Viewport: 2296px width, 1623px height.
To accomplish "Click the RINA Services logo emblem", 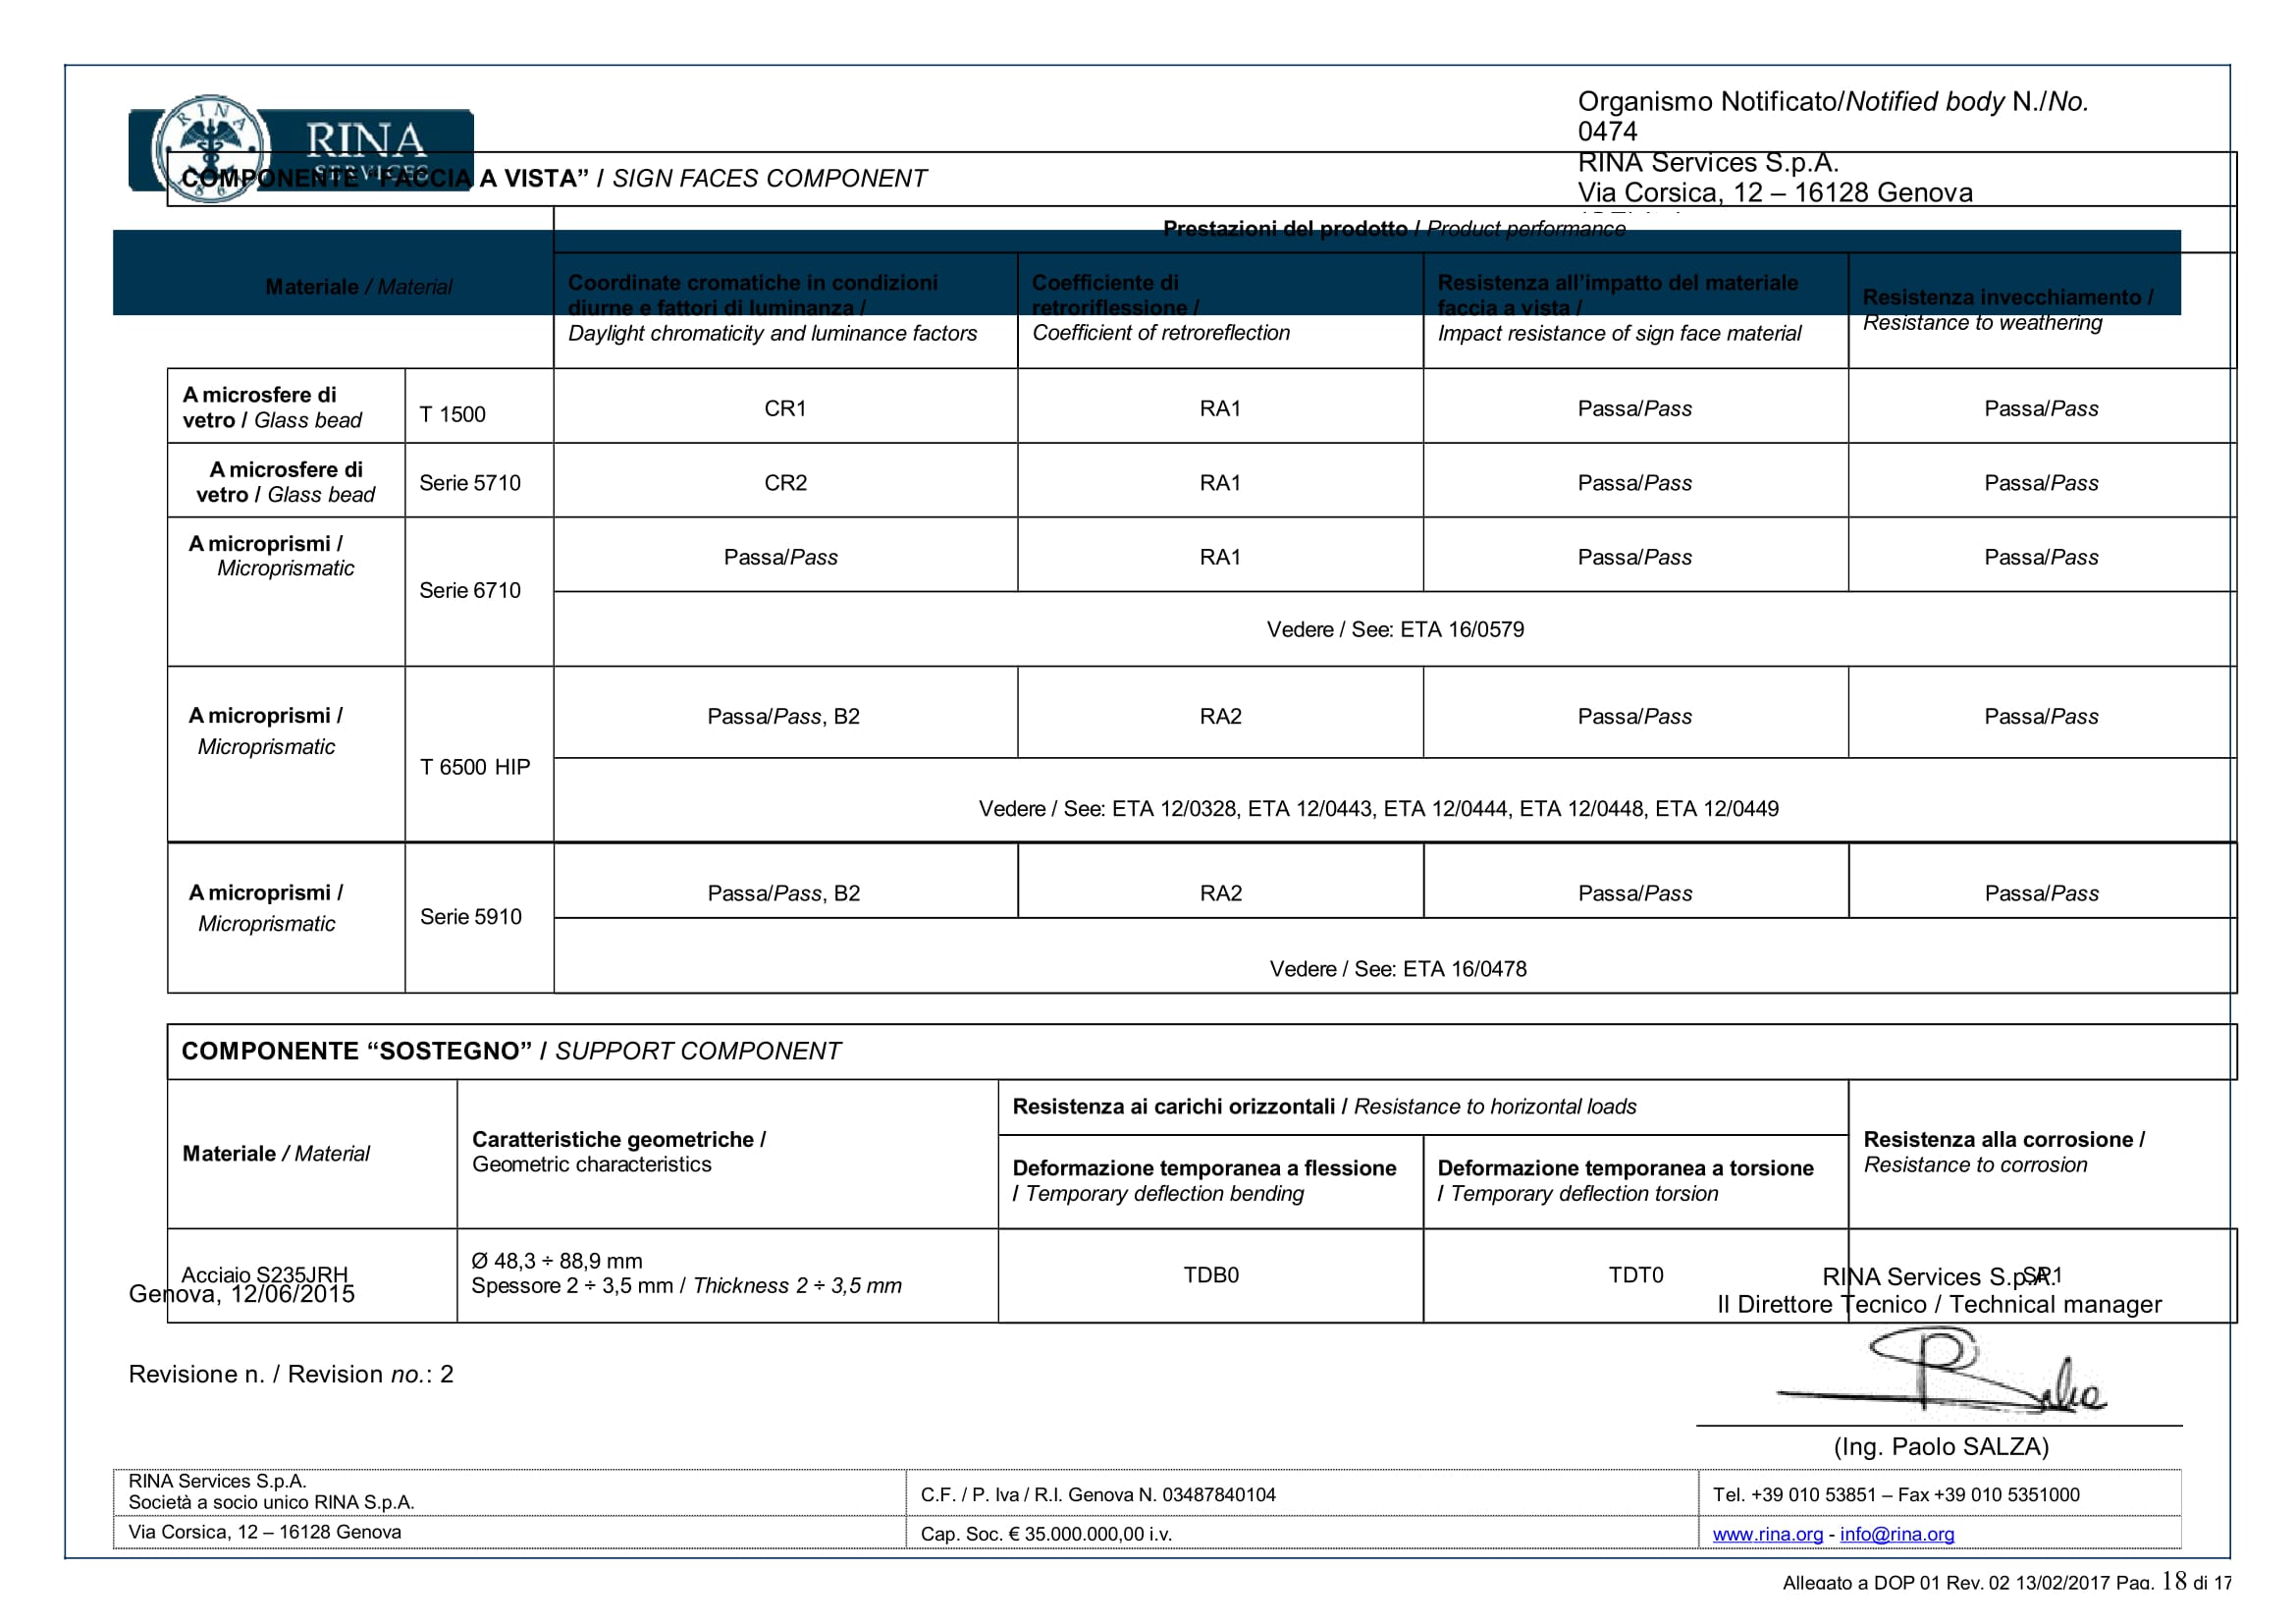I will 211,149.
